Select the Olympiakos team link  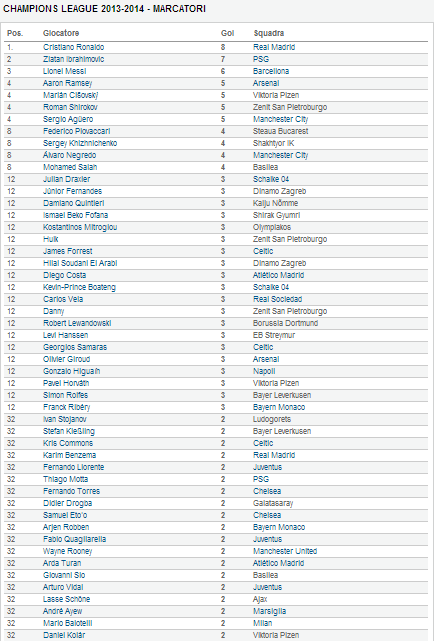(272, 227)
